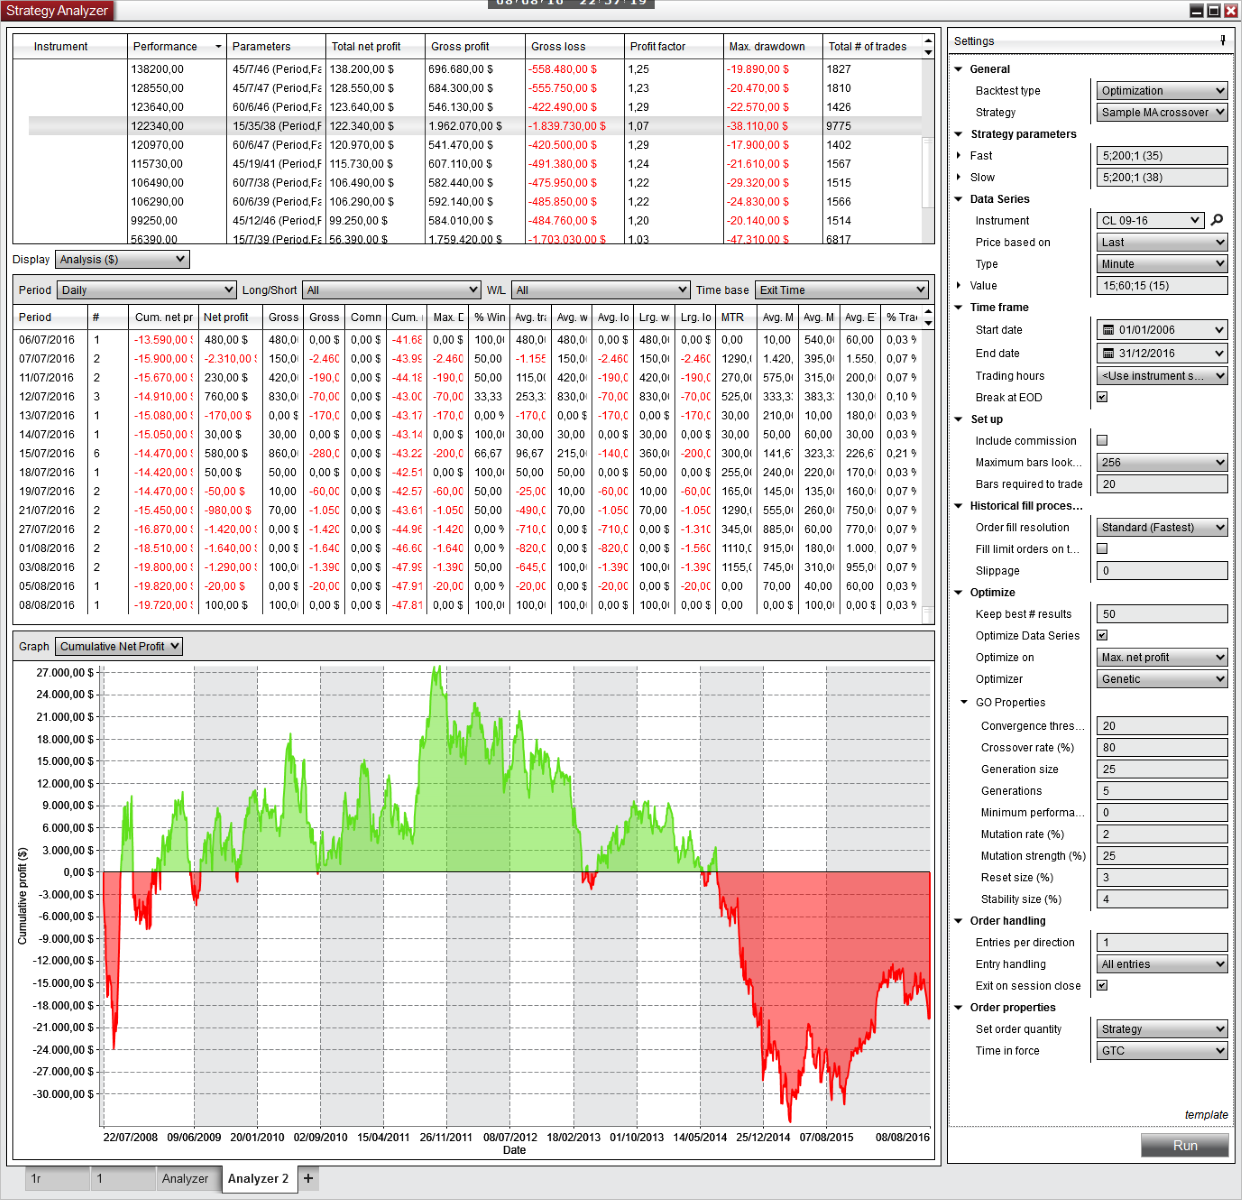Toggle Optimize Data Series checkbox

(1102, 635)
